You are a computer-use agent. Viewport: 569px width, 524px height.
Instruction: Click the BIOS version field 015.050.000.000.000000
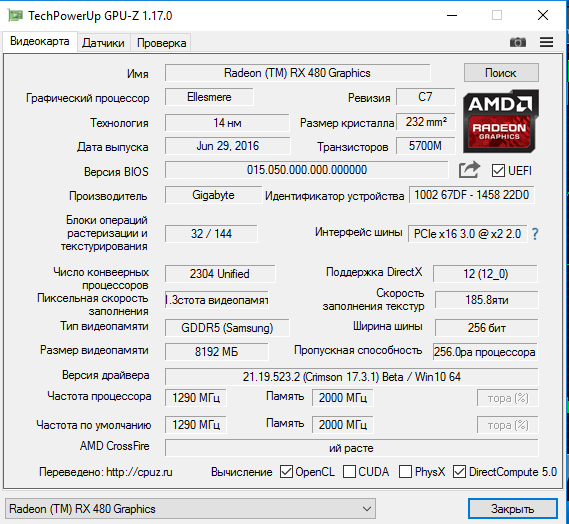coord(307,170)
